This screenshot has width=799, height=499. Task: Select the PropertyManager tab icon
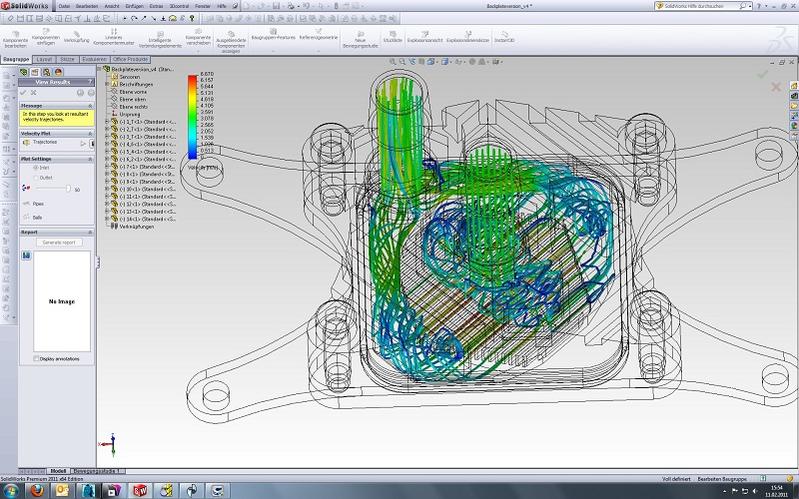pos(35,72)
